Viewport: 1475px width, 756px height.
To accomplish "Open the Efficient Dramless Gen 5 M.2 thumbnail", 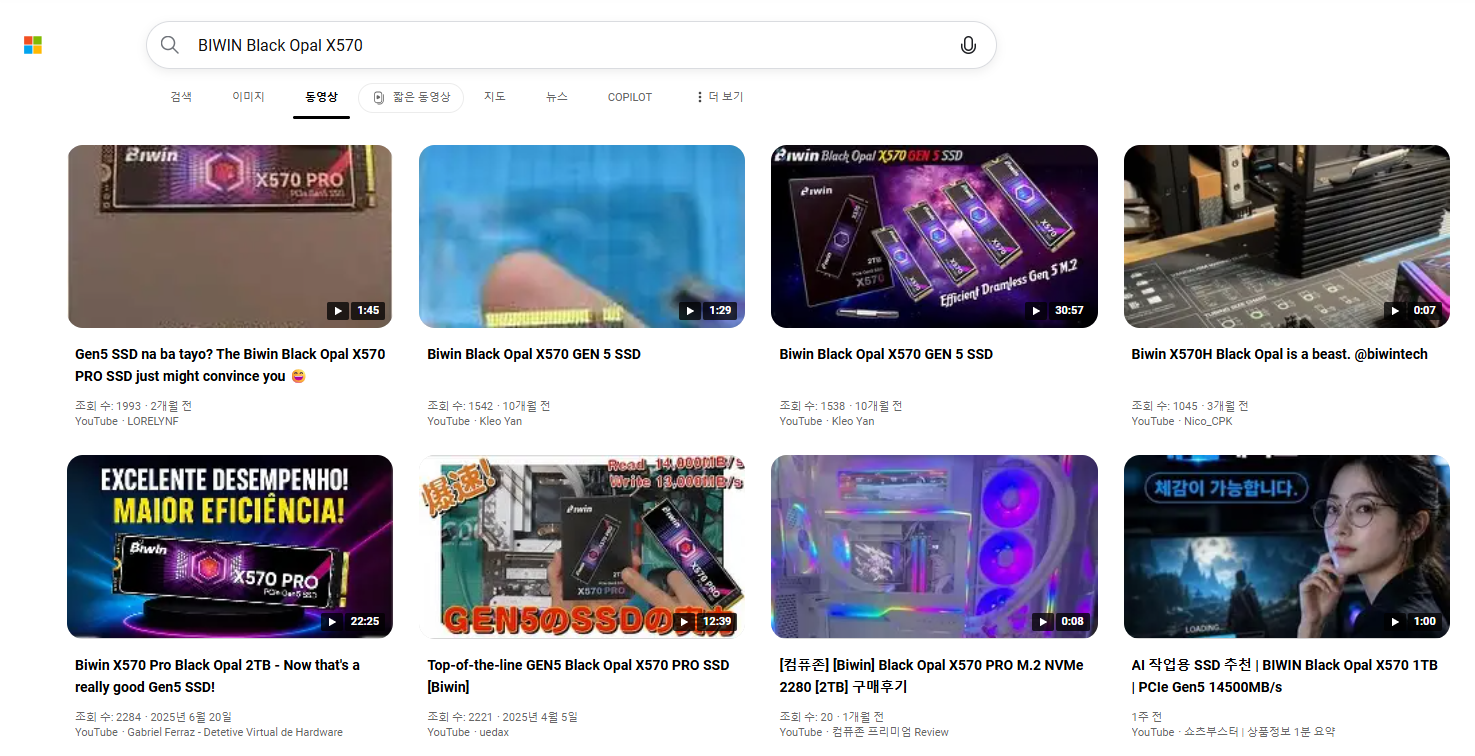I will pos(934,236).
